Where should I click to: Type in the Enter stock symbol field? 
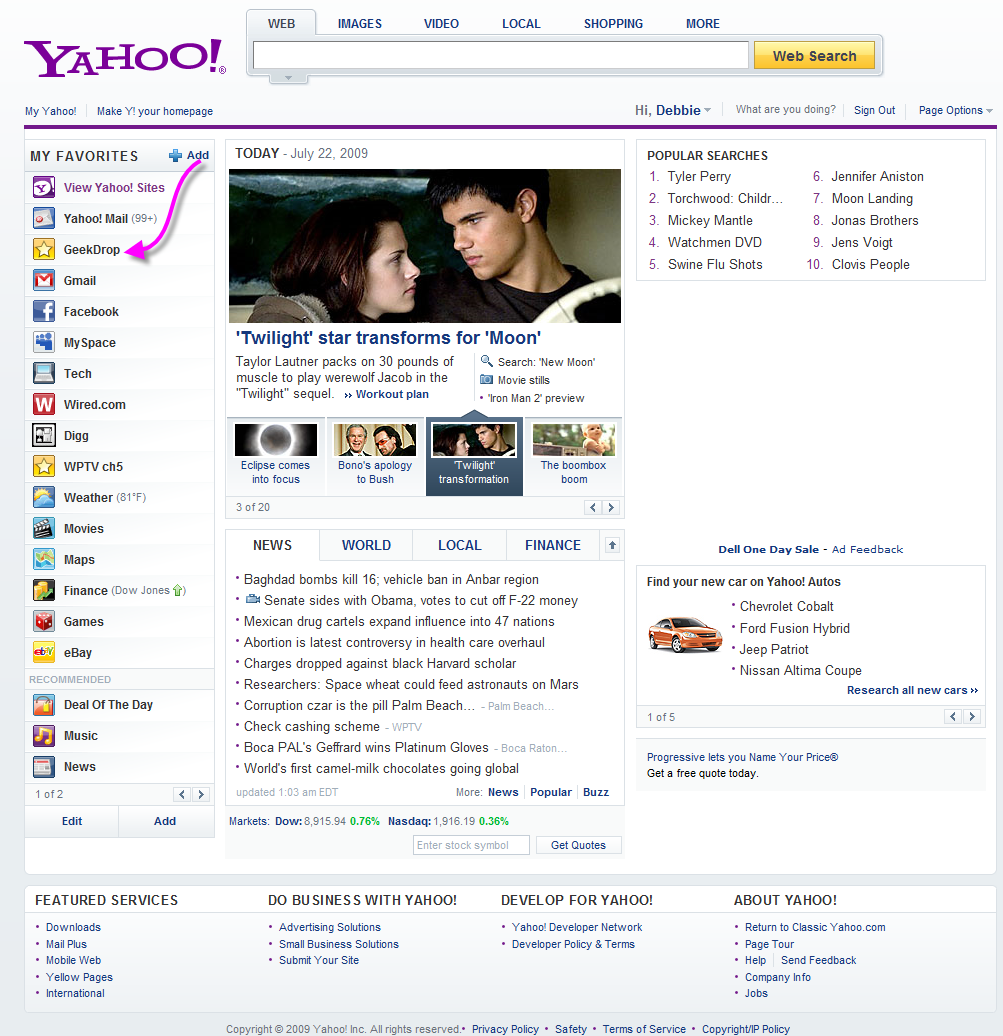tap(472, 845)
